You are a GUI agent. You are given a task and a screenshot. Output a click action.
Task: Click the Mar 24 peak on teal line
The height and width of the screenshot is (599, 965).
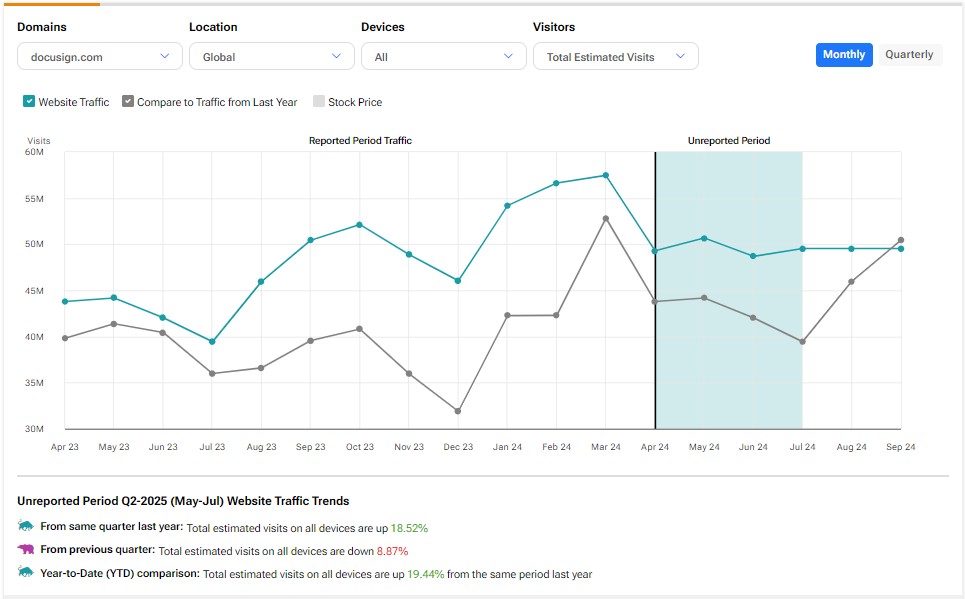coord(606,175)
